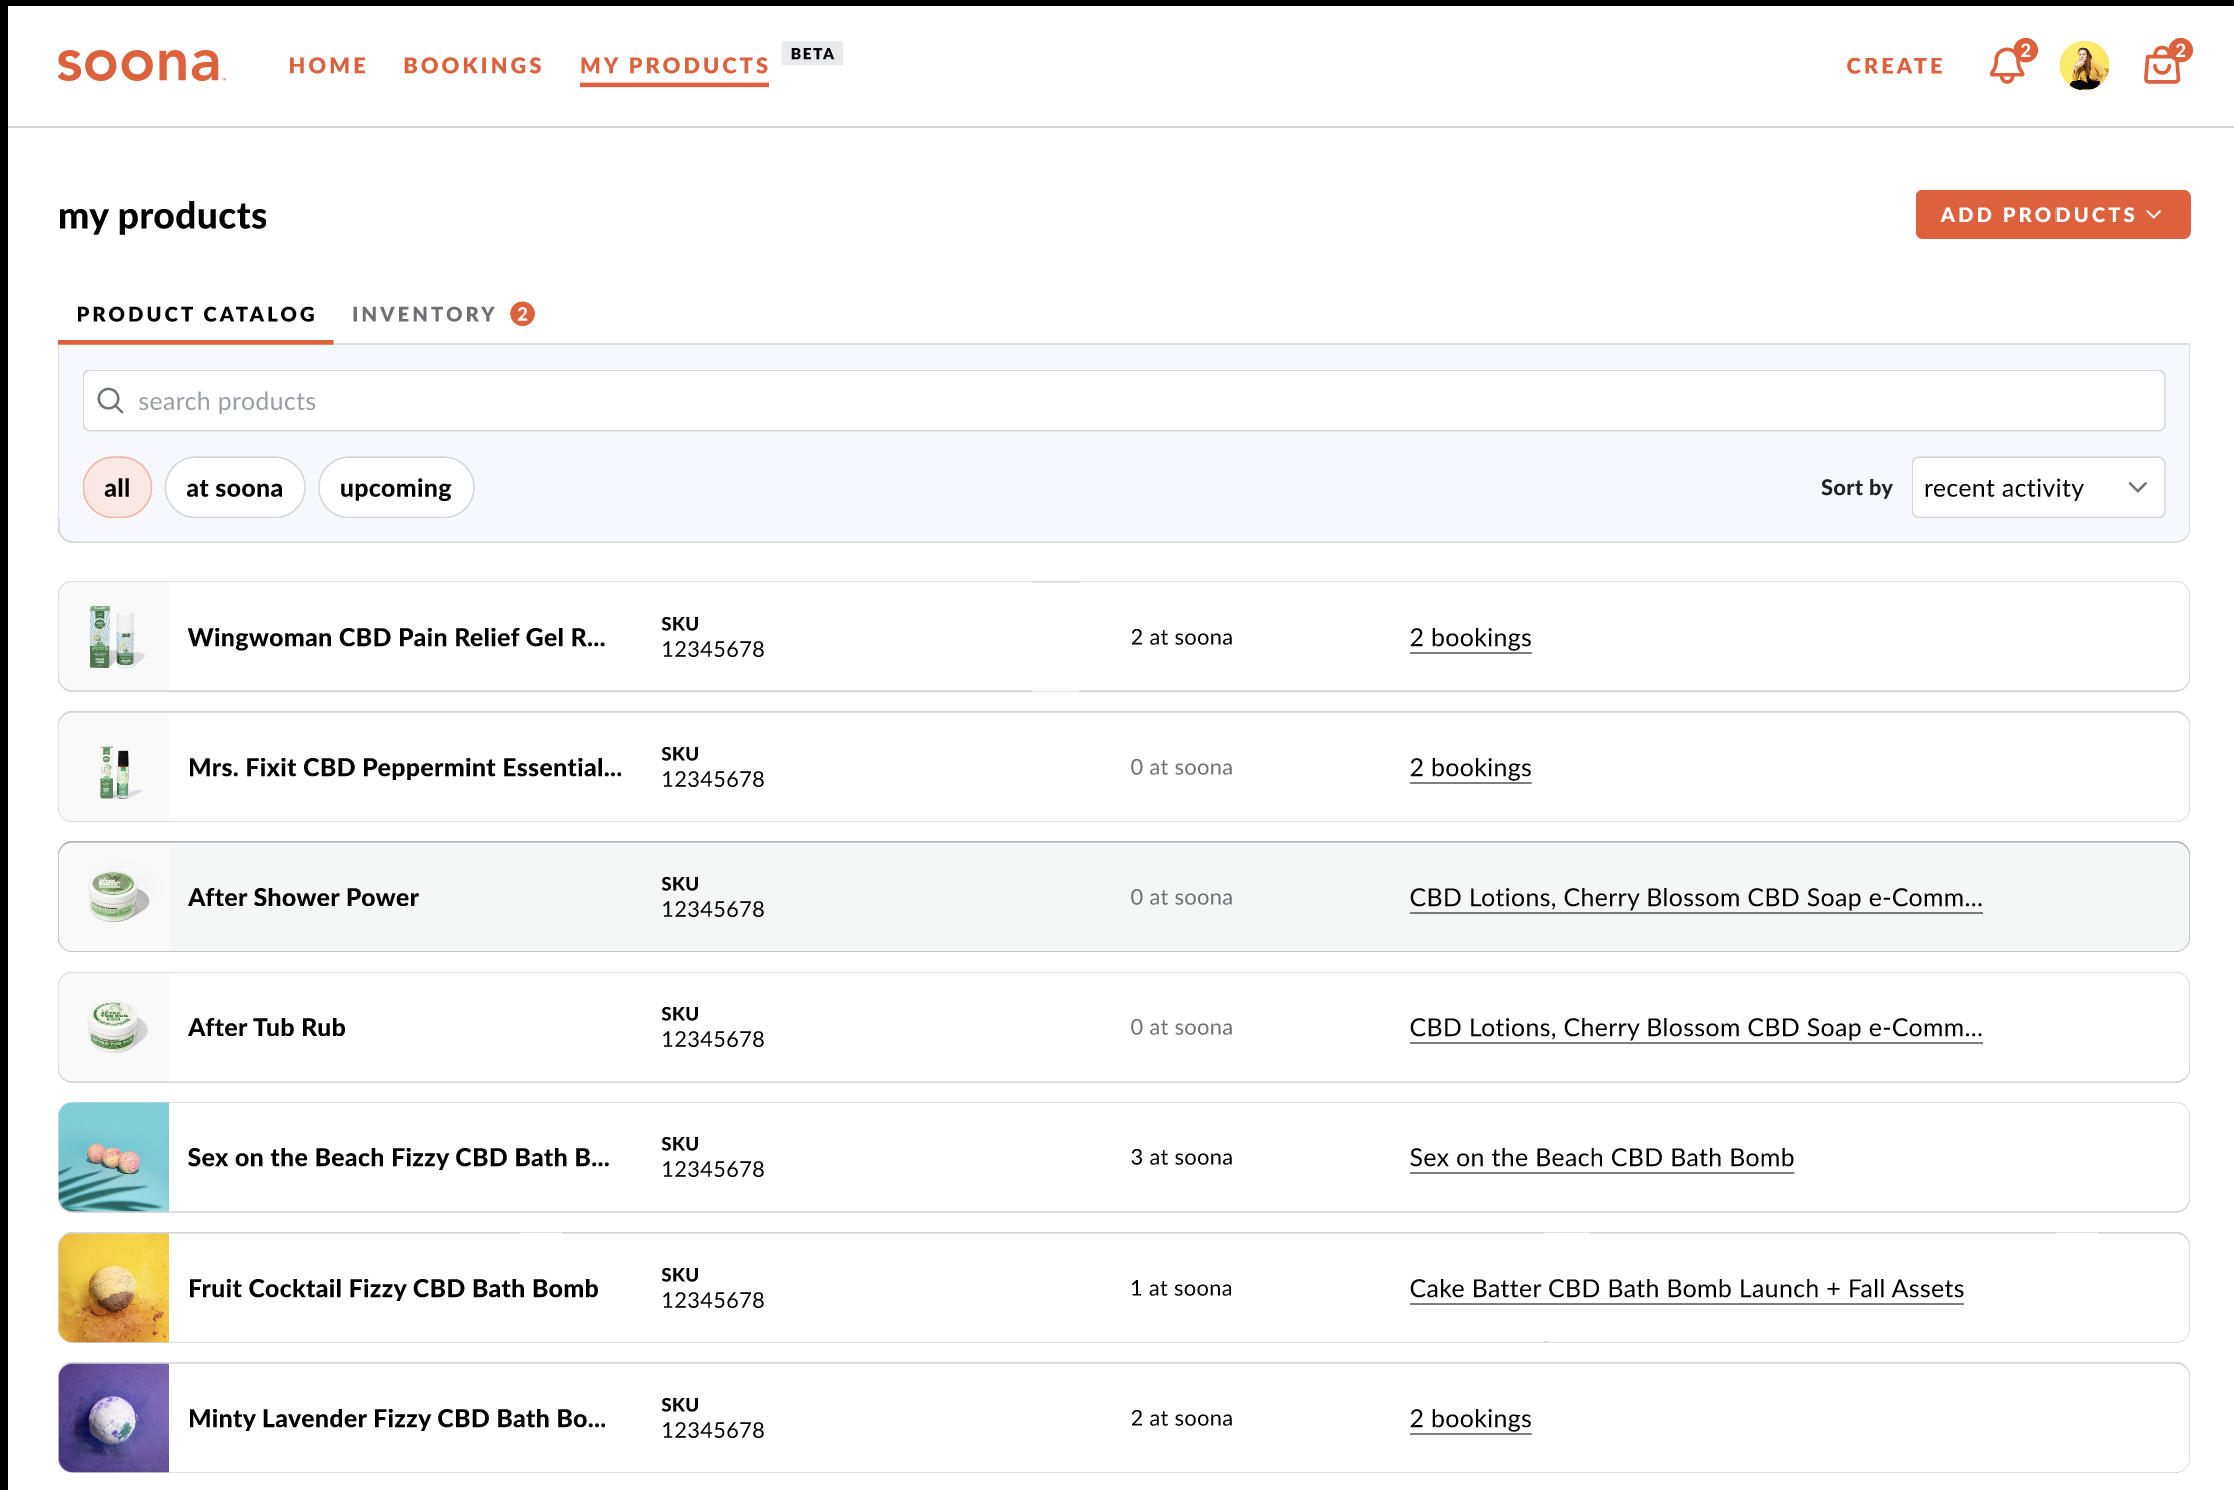This screenshot has height=1490, width=2234.
Task: Select the 'at soona' filter chip
Action: coord(235,488)
